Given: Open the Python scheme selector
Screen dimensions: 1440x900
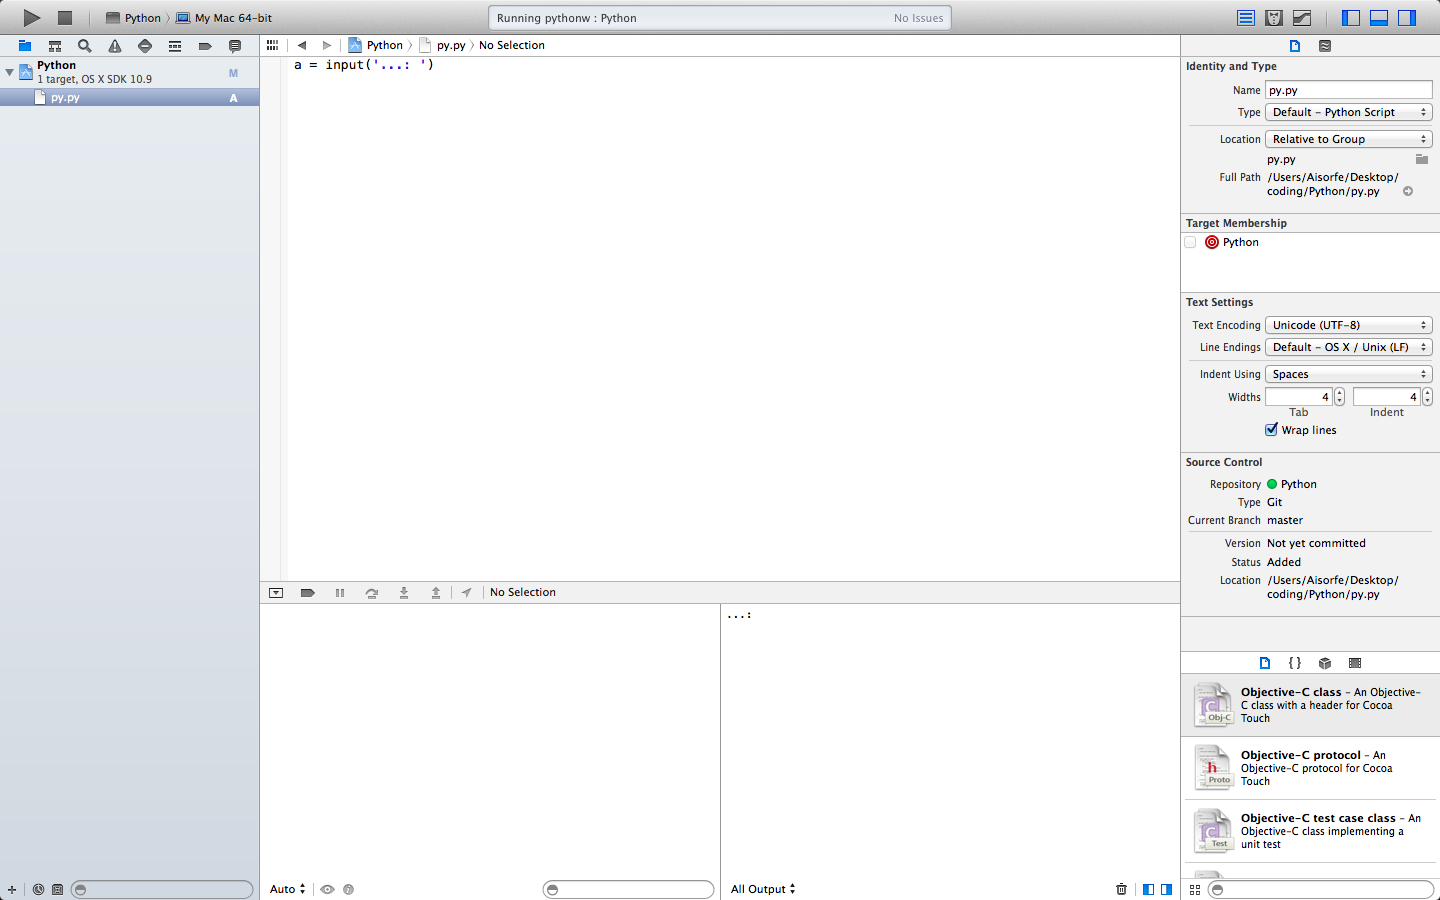Looking at the screenshot, I should tap(133, 18).
